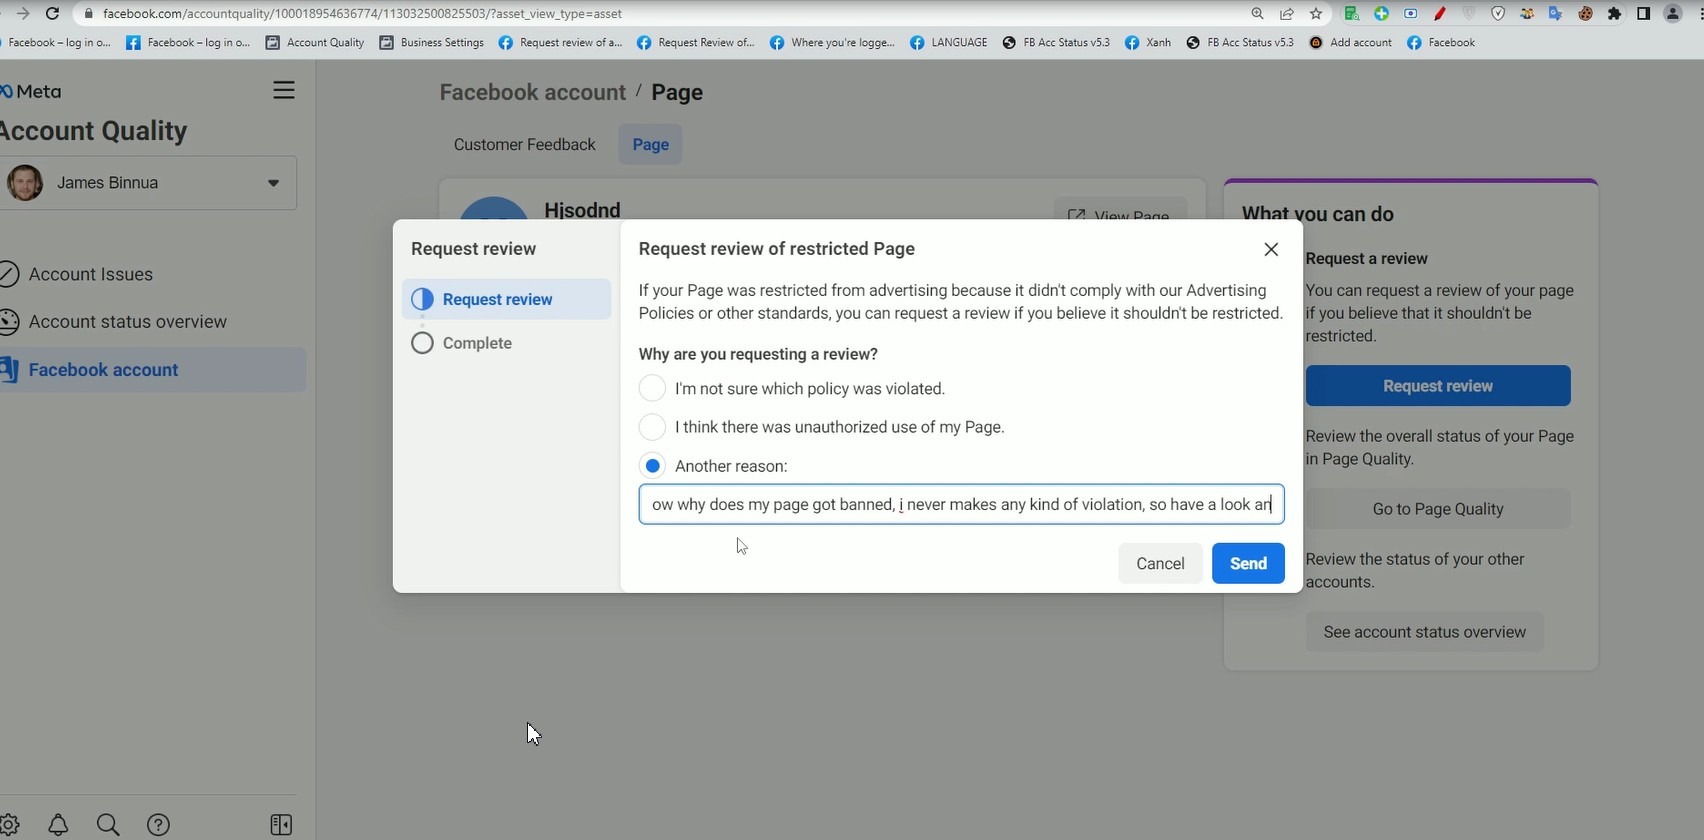This screenshot has height=840, width=1704.
Task: Click the search magnifier icon in sidebar
Action: coord(108,825)
